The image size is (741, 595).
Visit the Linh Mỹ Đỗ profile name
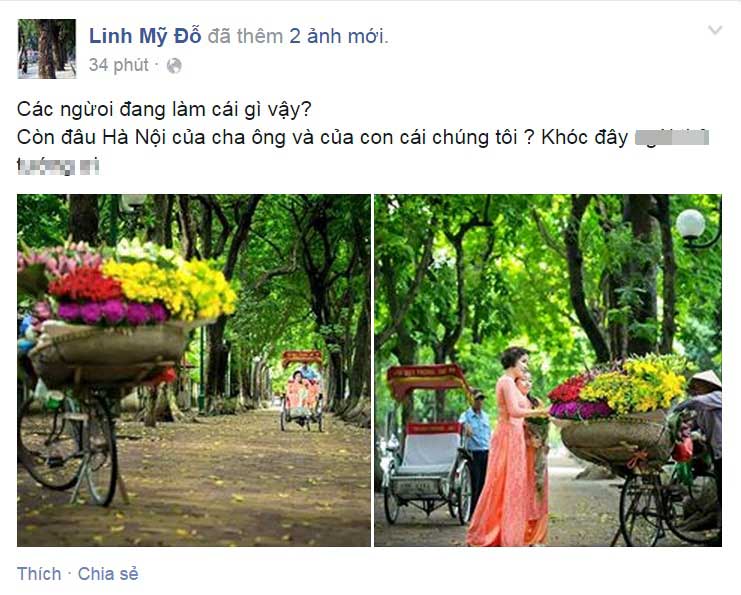click(145, 36)
